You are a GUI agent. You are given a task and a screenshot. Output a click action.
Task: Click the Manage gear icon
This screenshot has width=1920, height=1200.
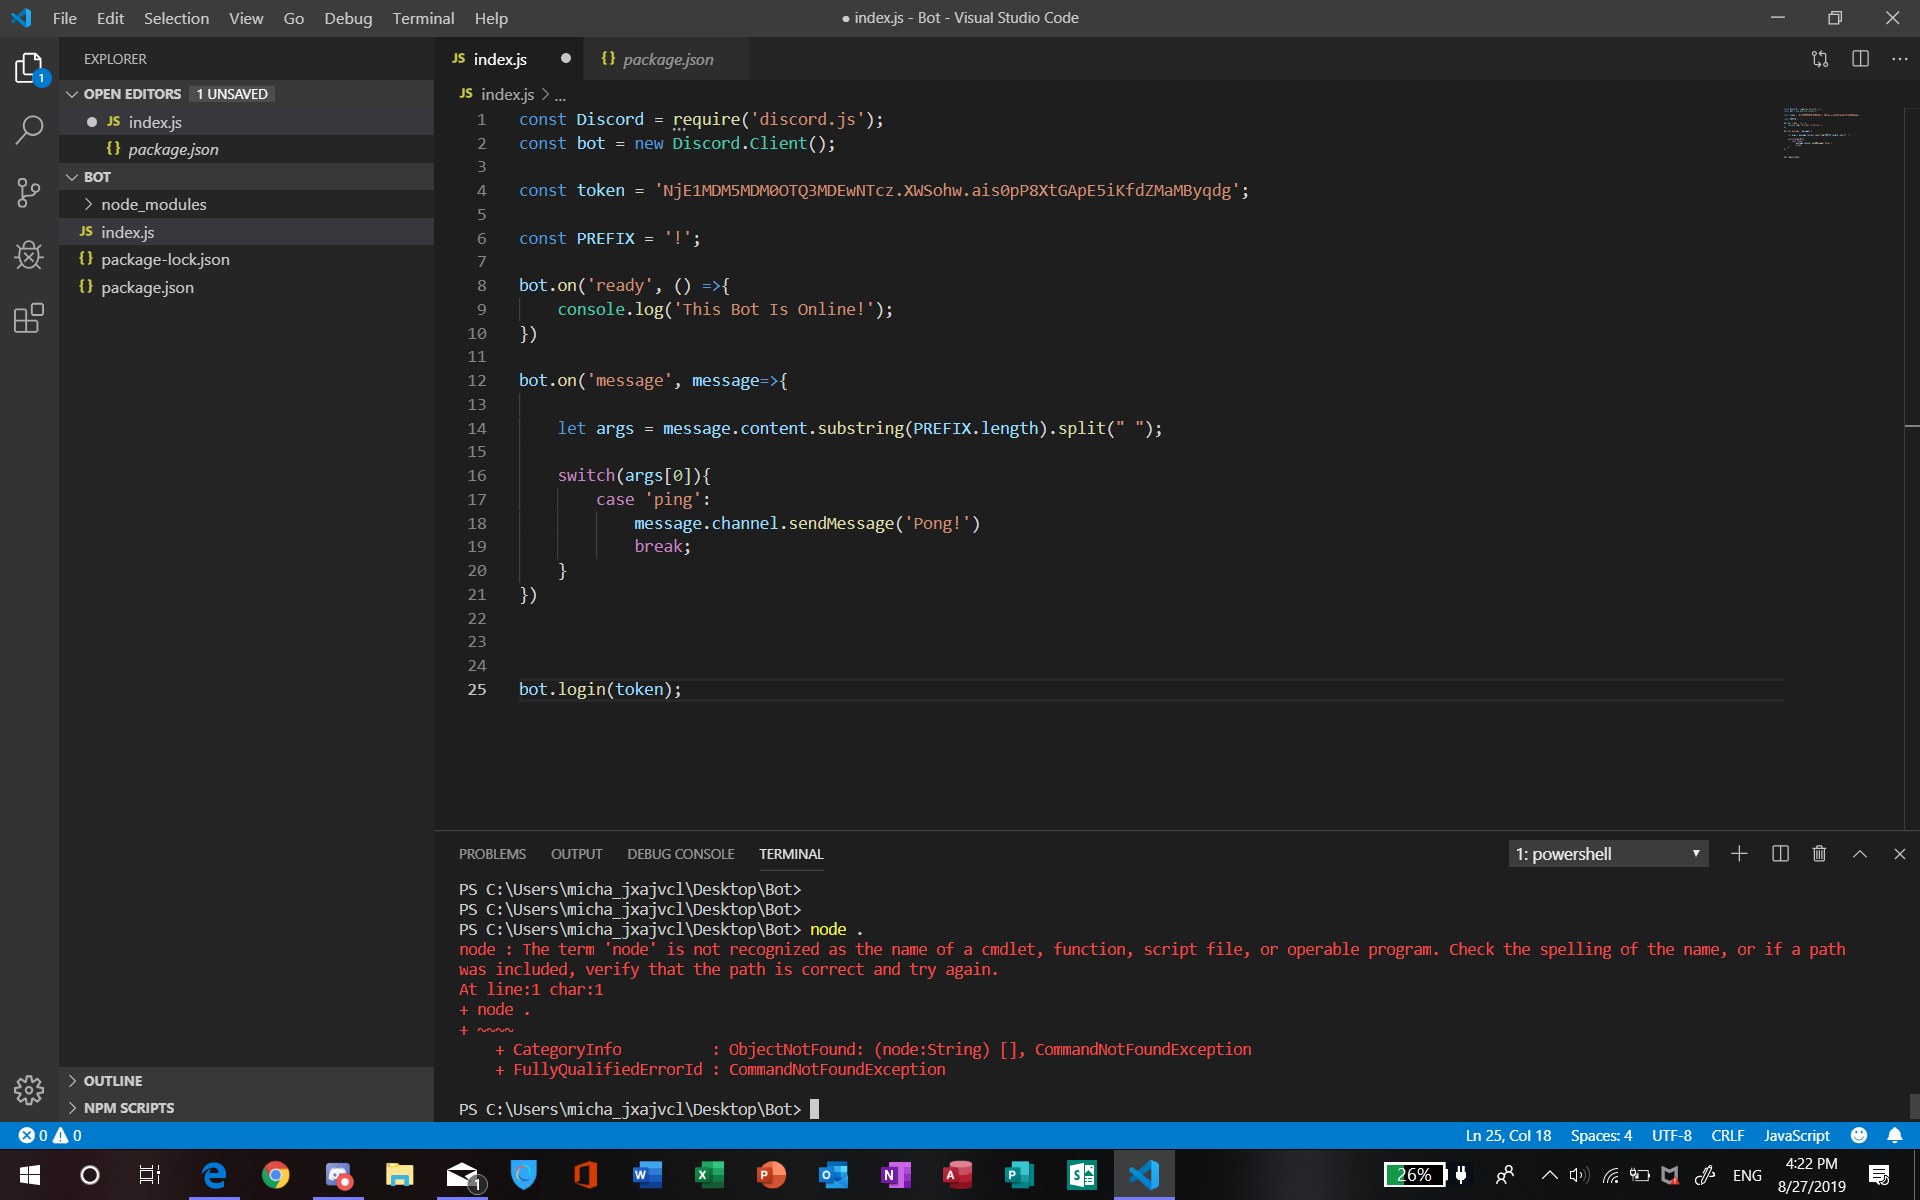[x=29, y=1089]
